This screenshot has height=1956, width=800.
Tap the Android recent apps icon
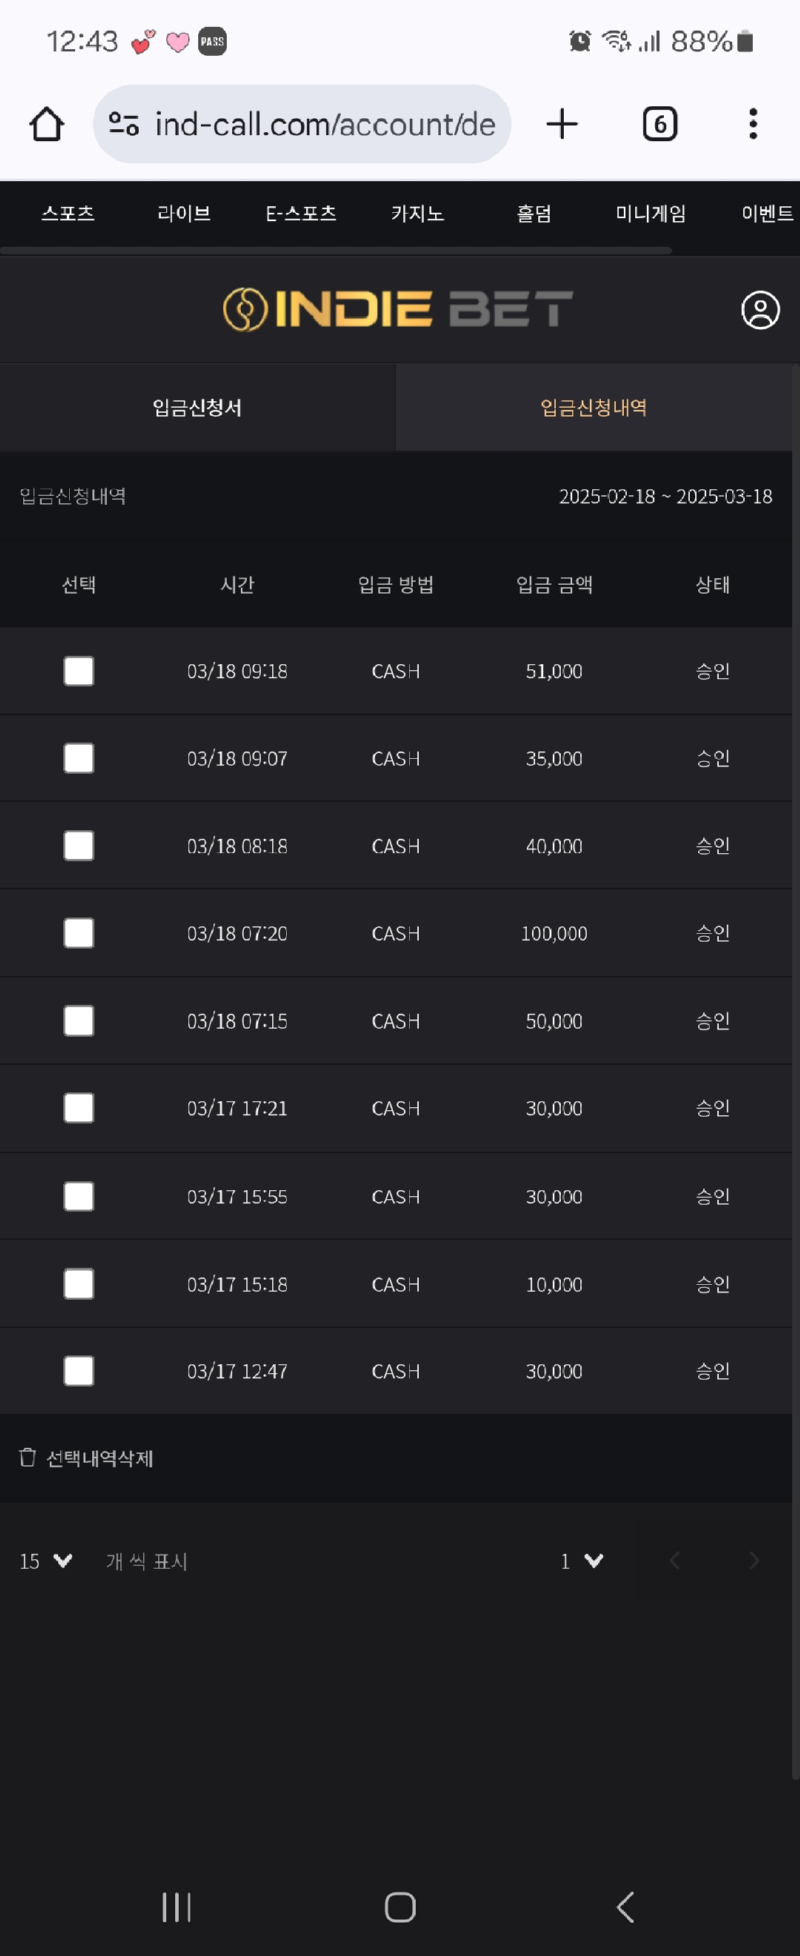[177, 1907]
